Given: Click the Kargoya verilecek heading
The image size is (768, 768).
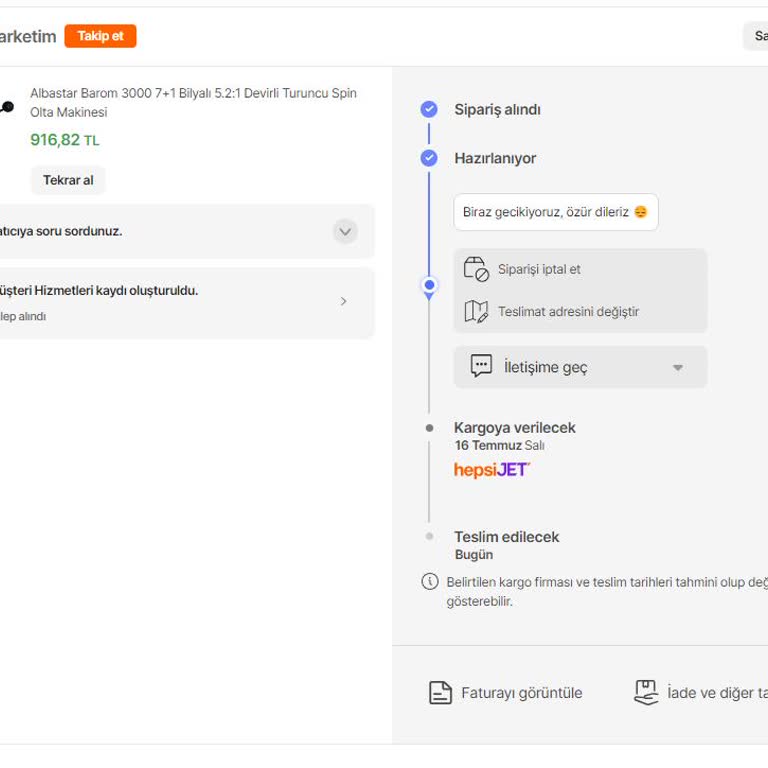Looking at the screenshot, I should pyautogui.click(x=514, y=428).
